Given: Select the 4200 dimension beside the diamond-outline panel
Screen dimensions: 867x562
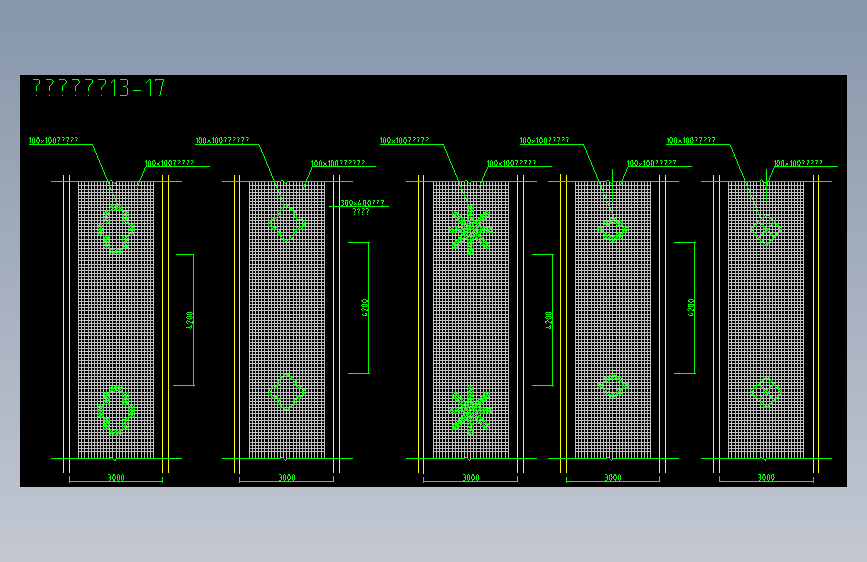Looking at the screenshot, I should [x=364, y=308].
